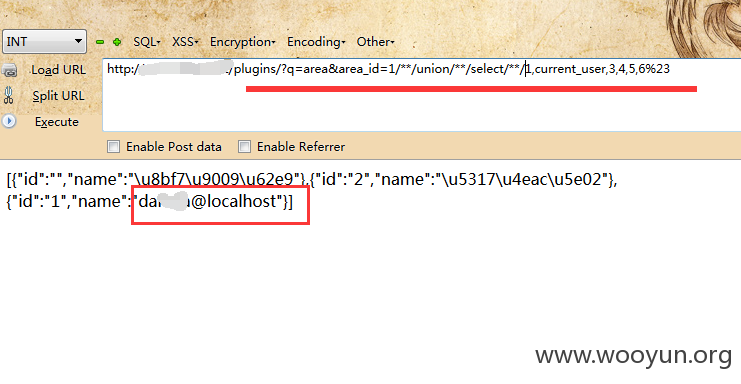This screenshot has width=741, height=384.
Task: Click the green minus icon
Action: 100,42
